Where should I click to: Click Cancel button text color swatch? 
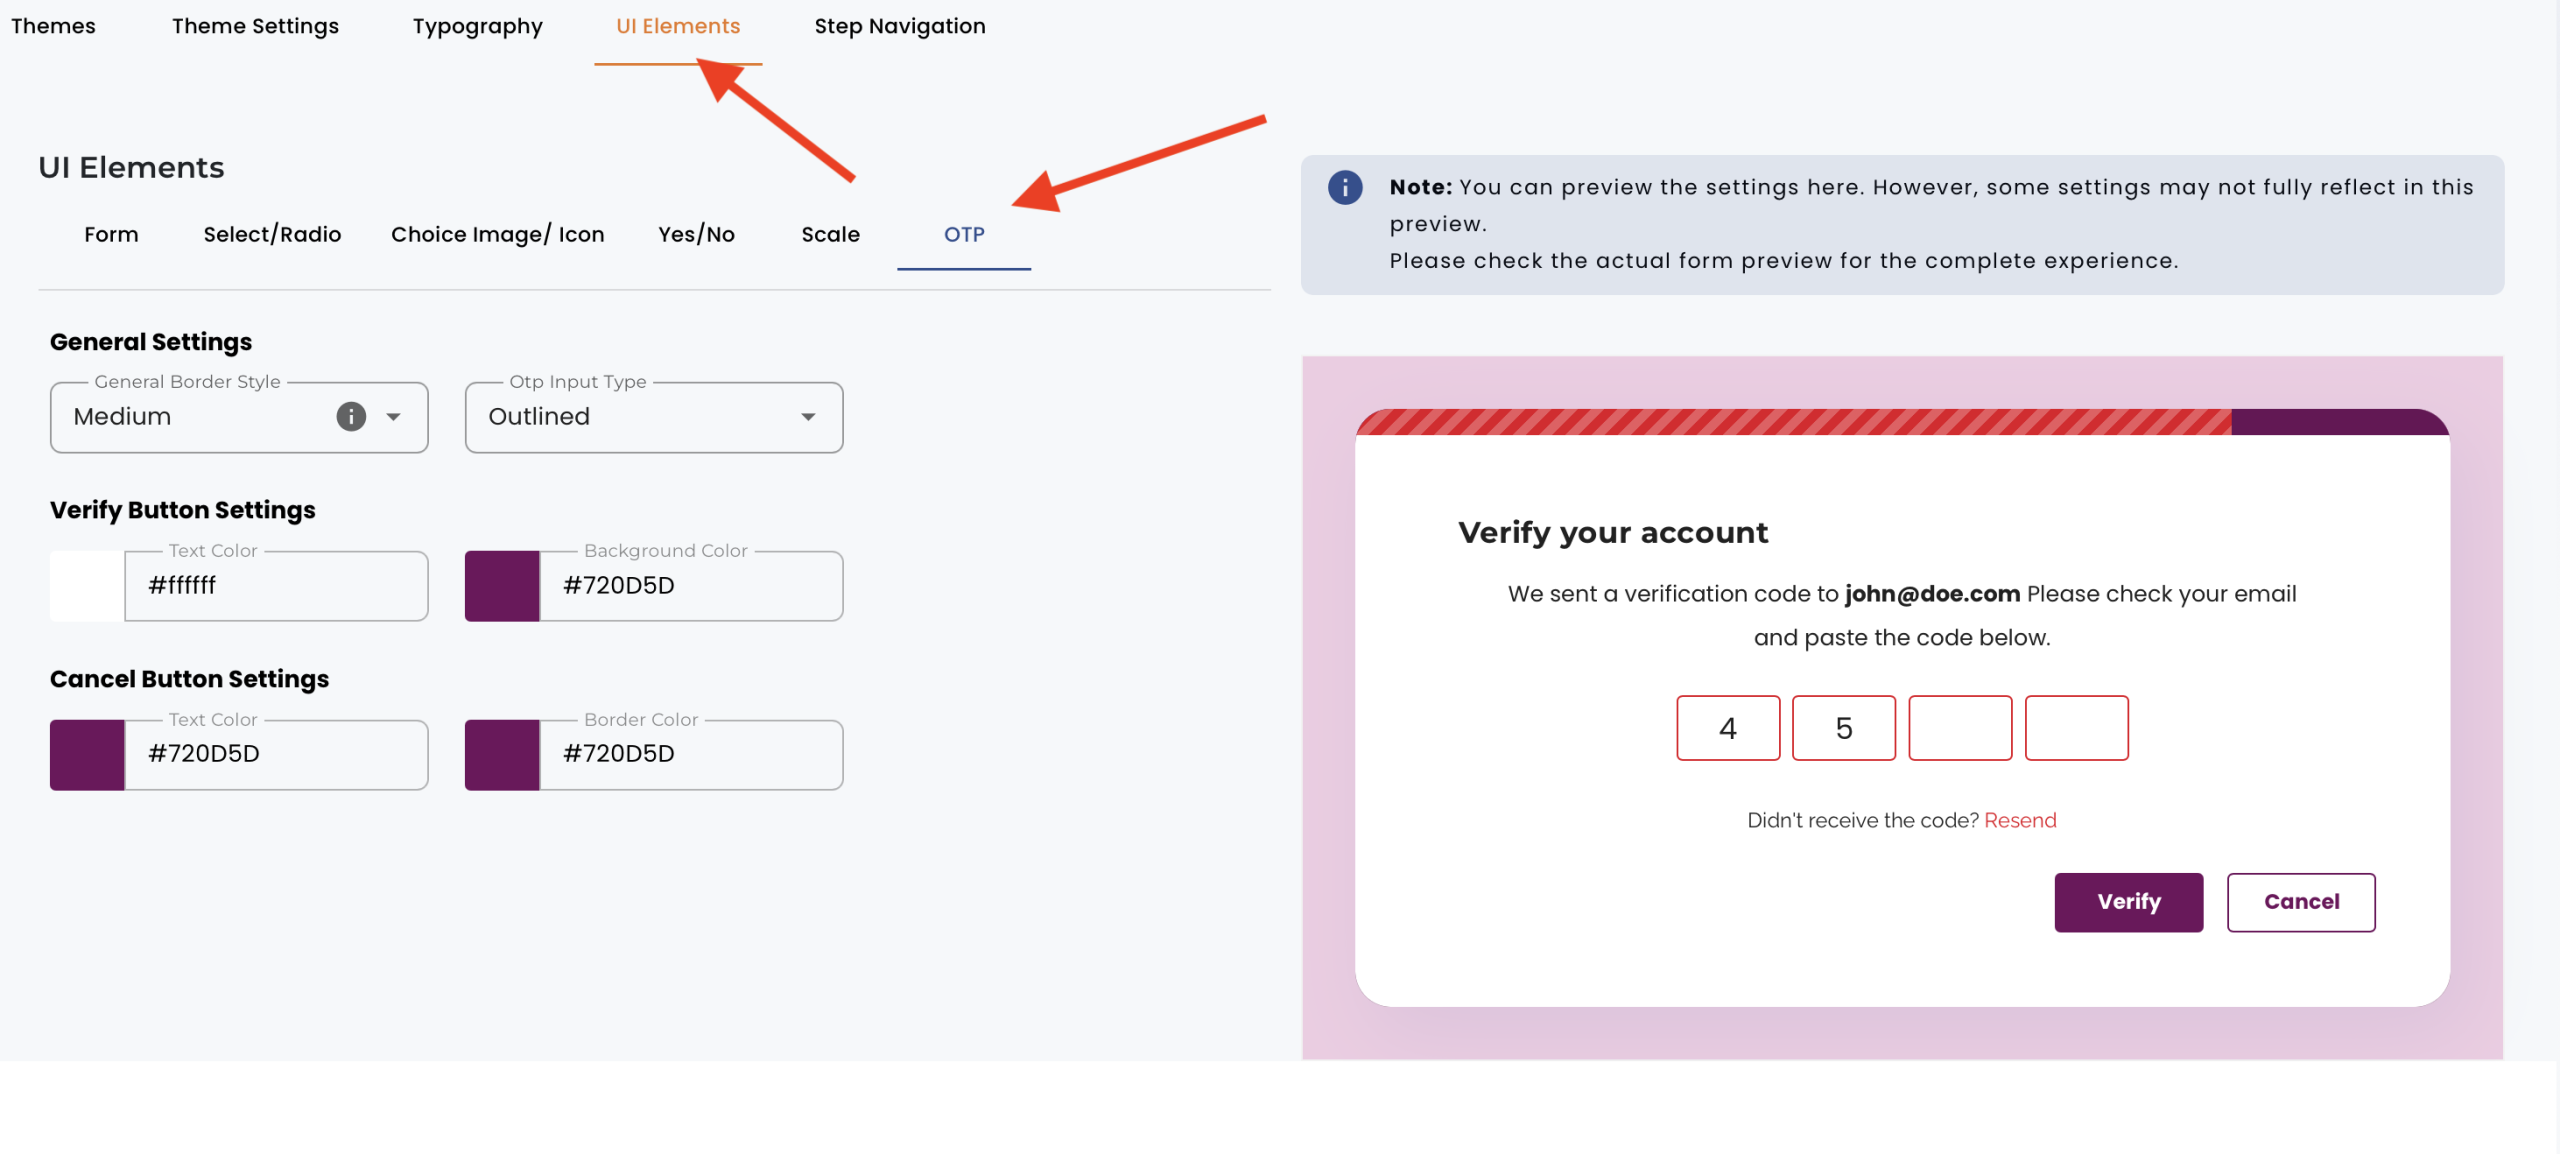(87, 755)
